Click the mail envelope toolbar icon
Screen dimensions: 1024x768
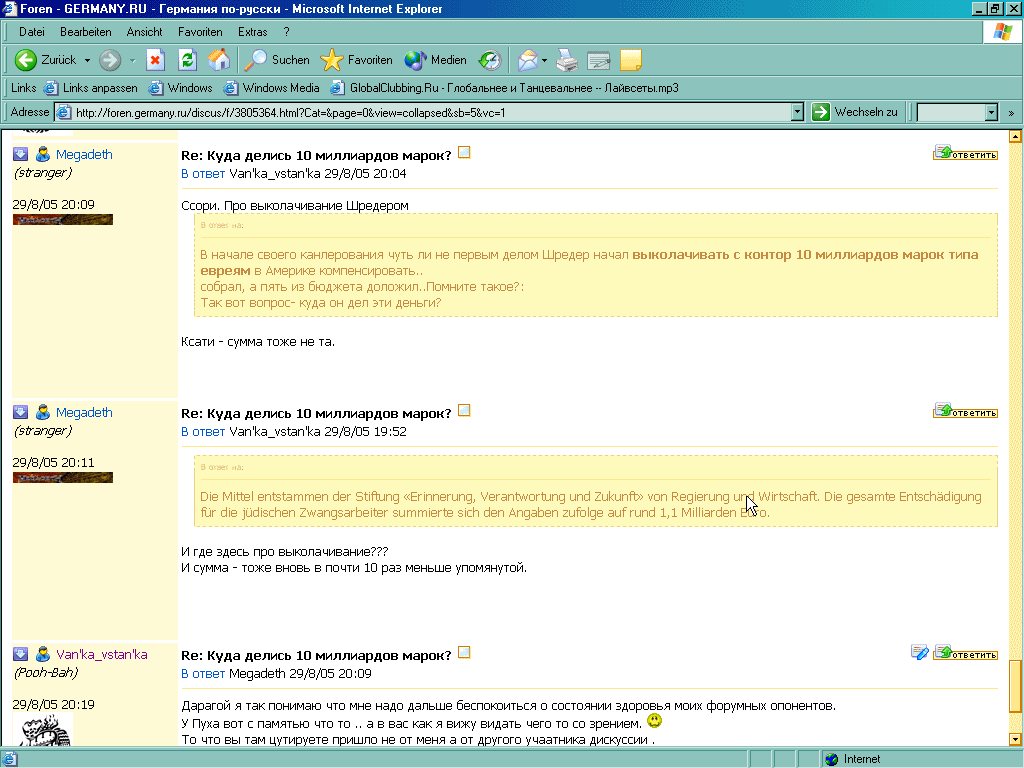tap(528, 60)
